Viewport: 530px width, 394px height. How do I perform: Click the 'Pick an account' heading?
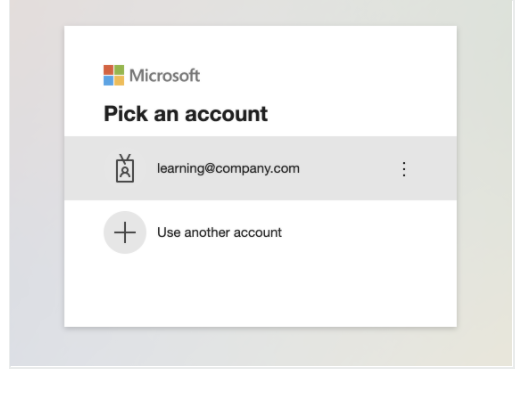coord(186,114)
